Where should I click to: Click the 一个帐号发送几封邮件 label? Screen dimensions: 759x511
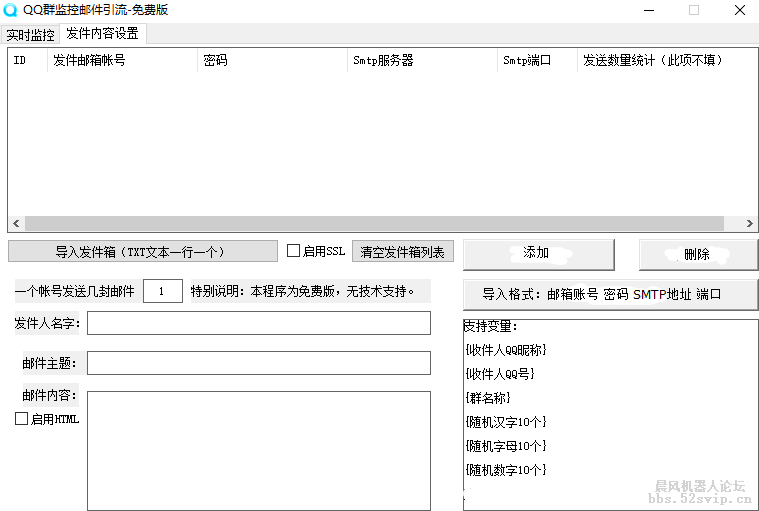pyautogui.click(x=75, y=291)
